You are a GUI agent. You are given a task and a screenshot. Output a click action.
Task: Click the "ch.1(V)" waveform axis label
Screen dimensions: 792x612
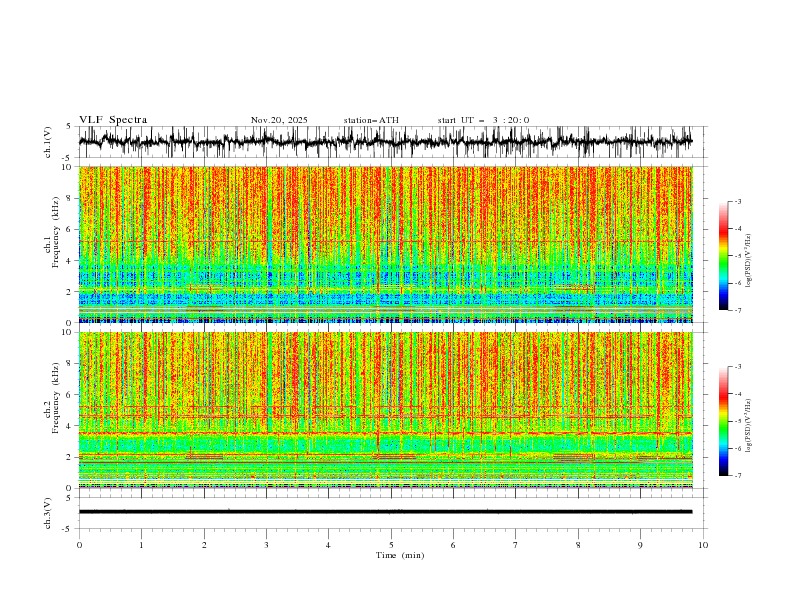tap(48, 142)
